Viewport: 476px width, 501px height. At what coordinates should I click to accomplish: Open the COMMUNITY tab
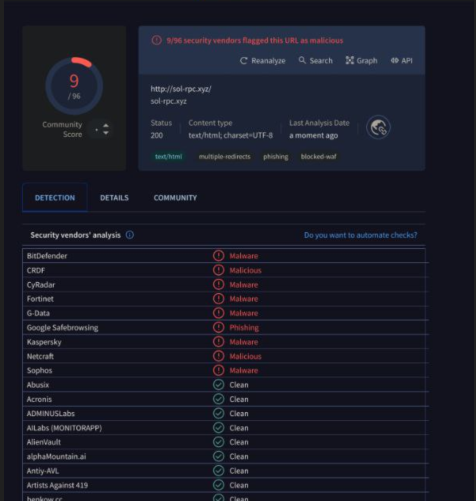point(175,198)
